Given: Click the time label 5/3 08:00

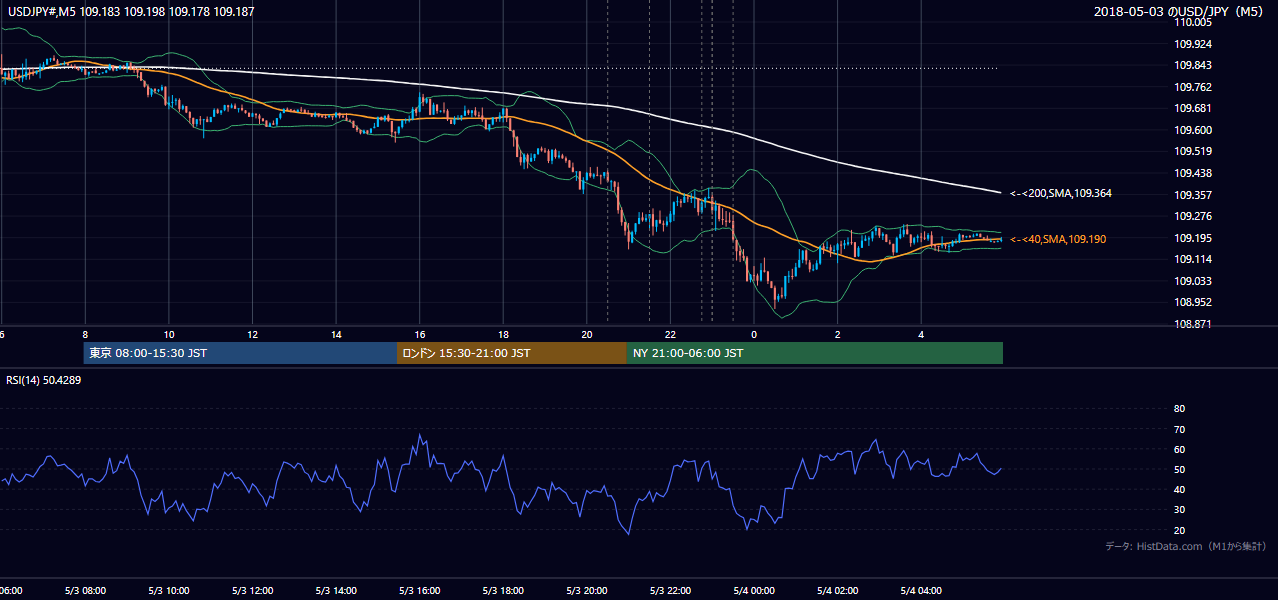Looking at the screenshot, I should pyautogui.click(x=85, y=591).
